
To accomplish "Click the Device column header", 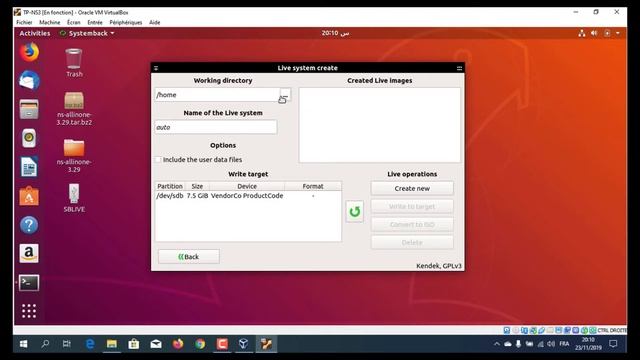I will (x=247, y=186).
